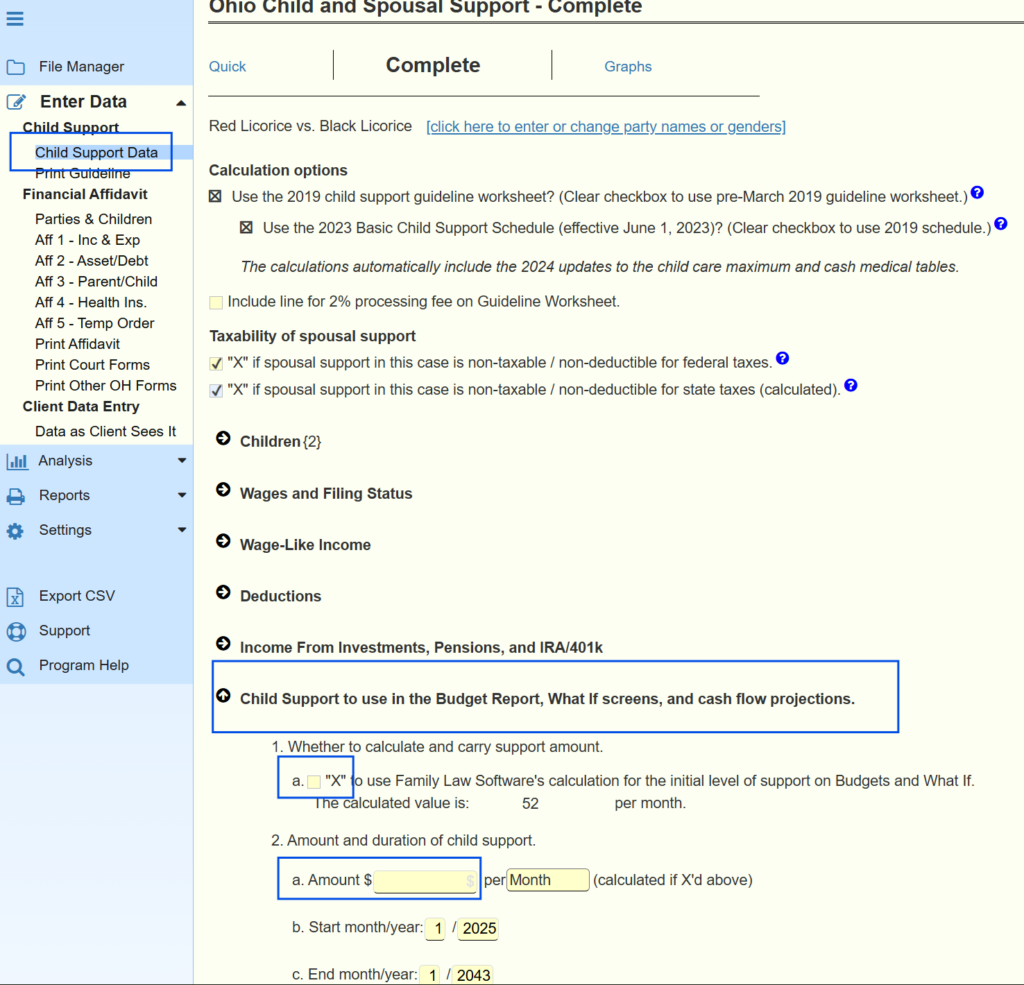Uncheck non-taxable for state taxes checkbox
Image resolution: width=1024 pixels, height=985 pixels.
pos(216,391)
